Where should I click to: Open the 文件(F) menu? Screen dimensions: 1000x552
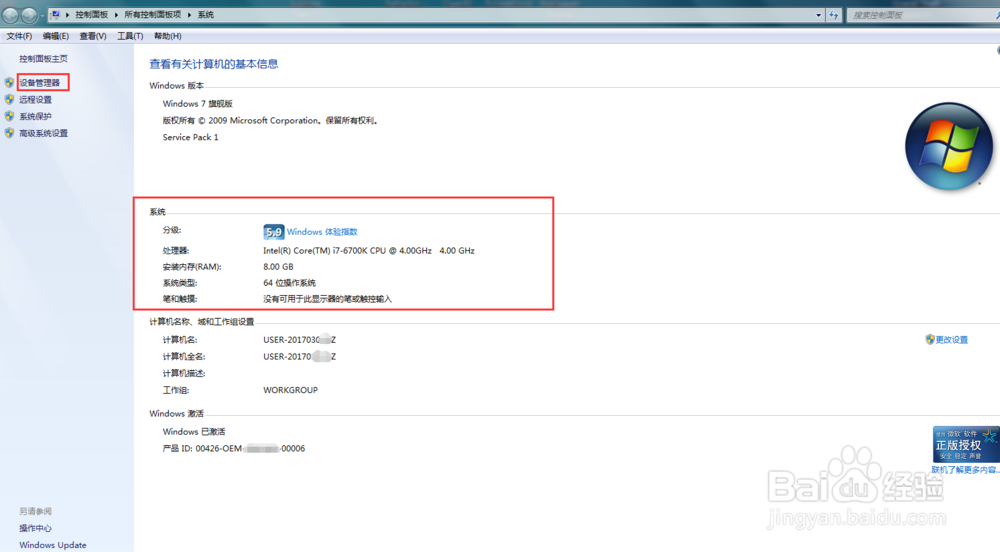click(19, 36)
